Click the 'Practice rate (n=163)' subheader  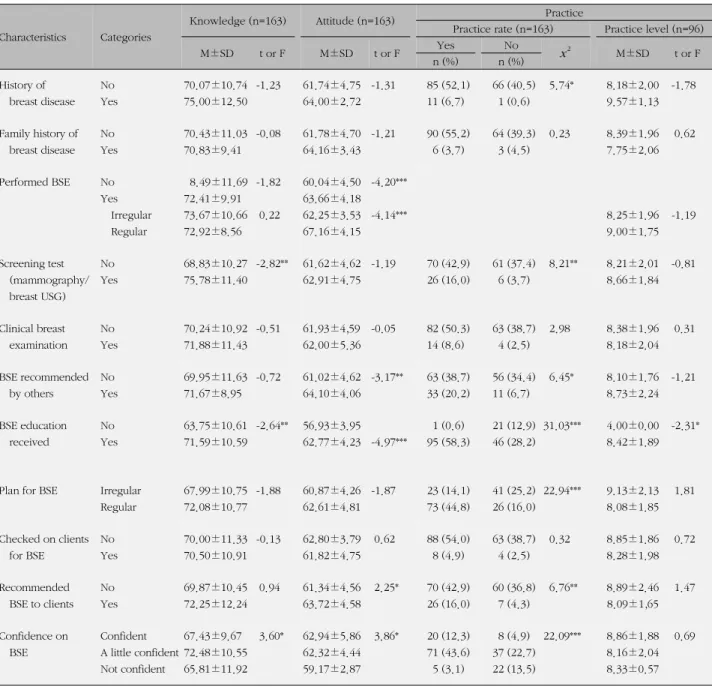[x=503, y=29]
